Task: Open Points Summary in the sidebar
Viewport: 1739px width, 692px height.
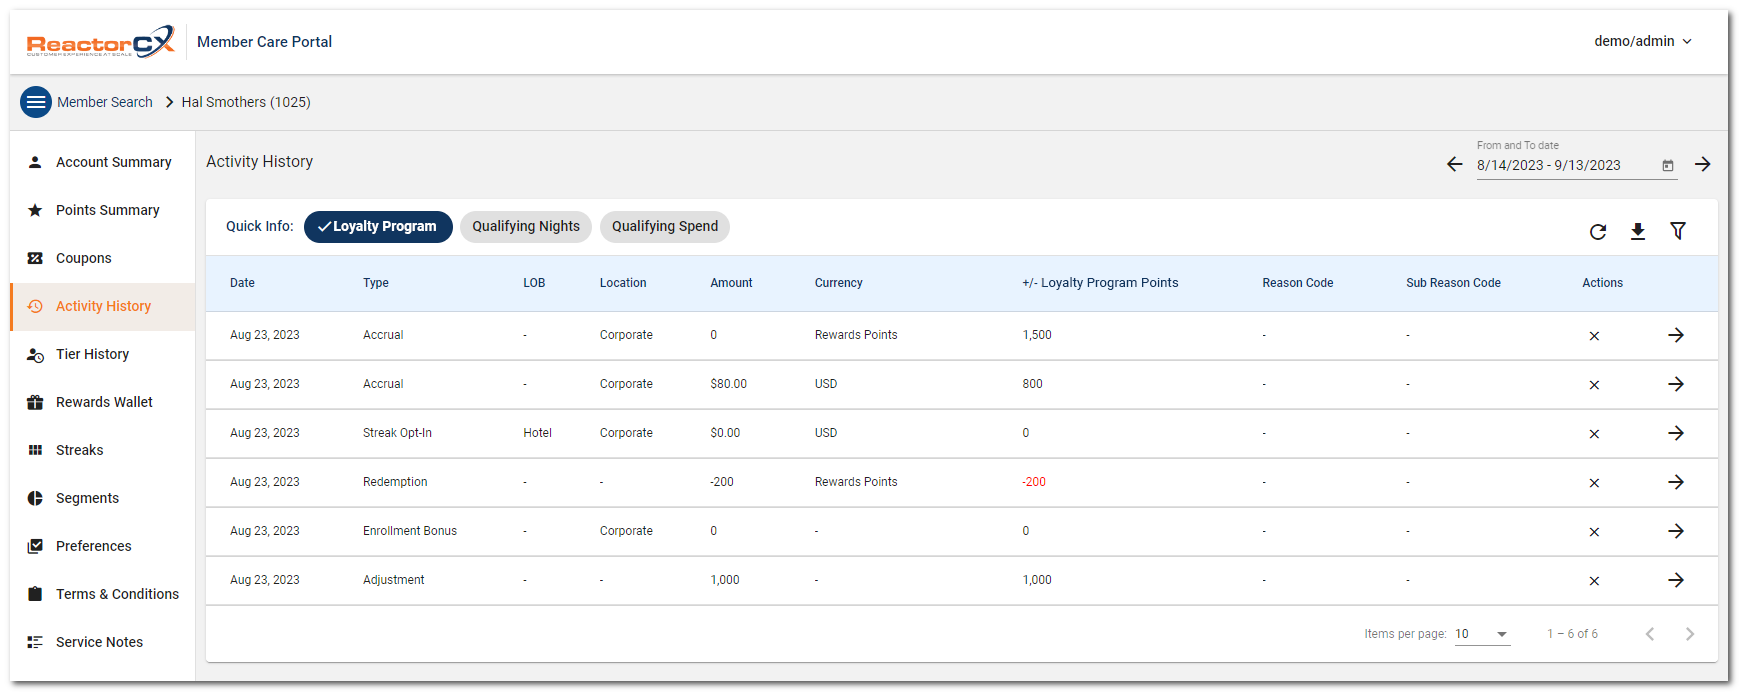Action: (x=107, y=210)
